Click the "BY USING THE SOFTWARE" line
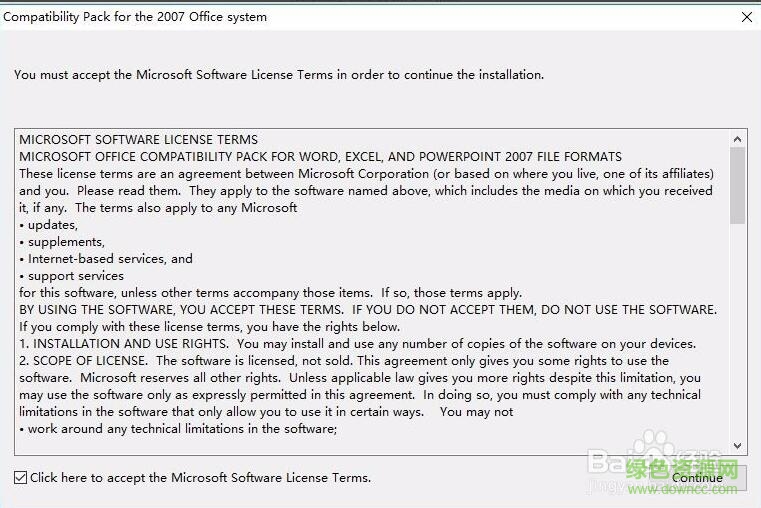The height and width of the screenshot is (508, 761). pyautogui.click(x=367, y=310)
